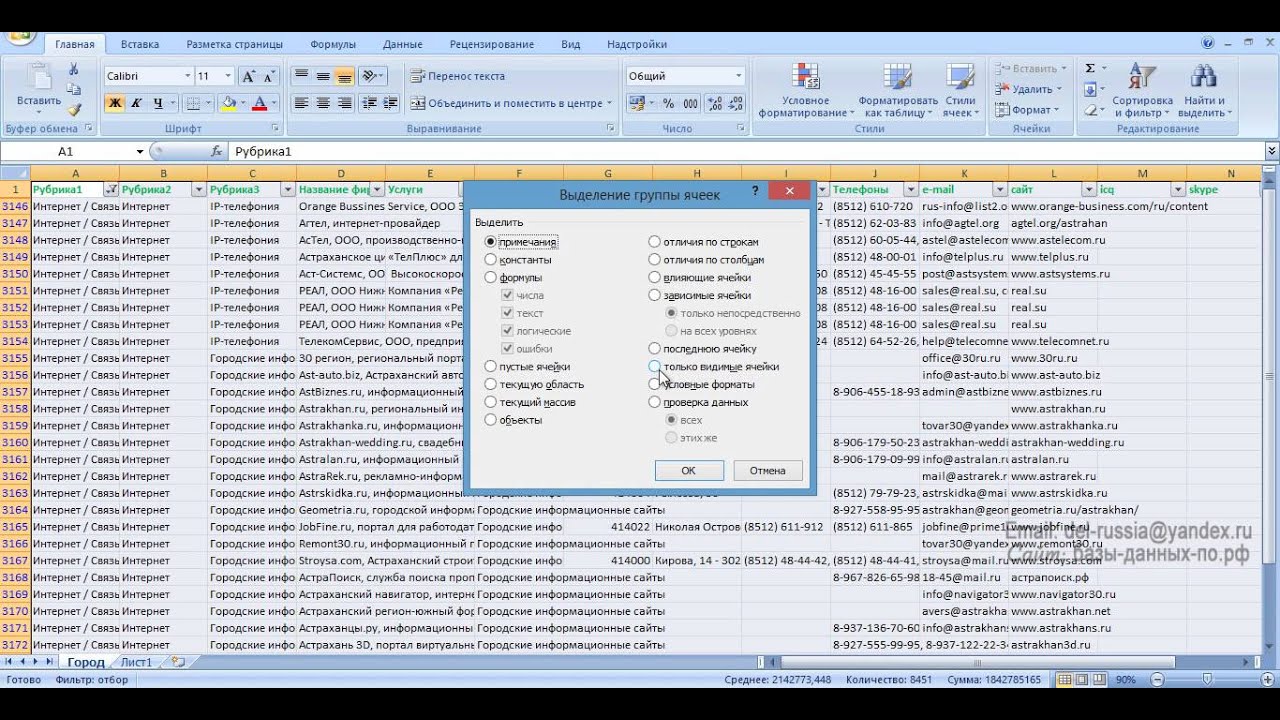1280x720 pixels.
Task: Open Условное форматирование icon
Action: tap(805, 90)
